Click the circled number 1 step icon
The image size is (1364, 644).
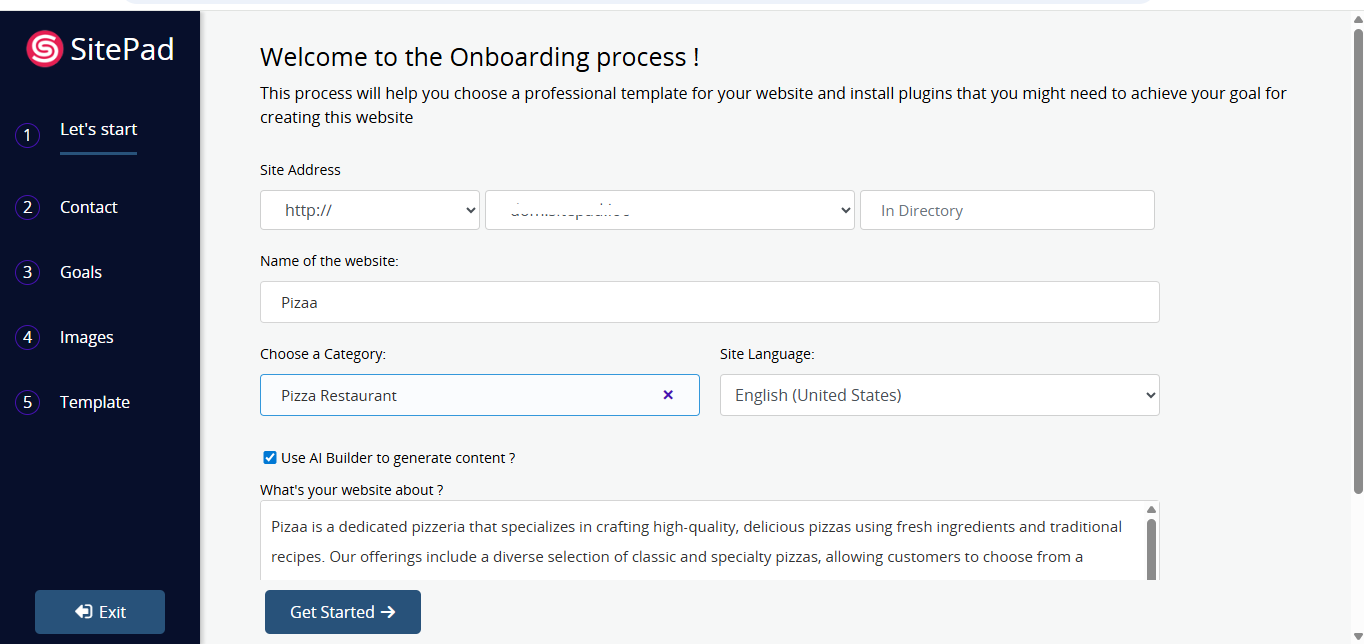pos(27,135)
